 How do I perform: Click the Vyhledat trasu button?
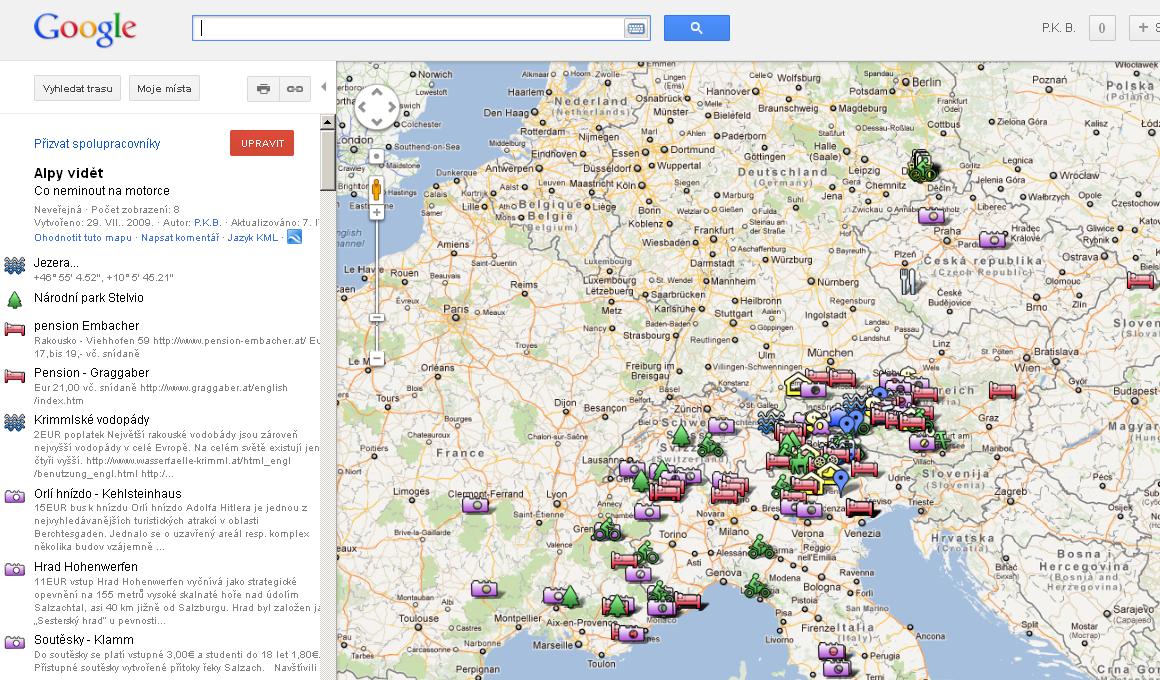coord(78,88)
